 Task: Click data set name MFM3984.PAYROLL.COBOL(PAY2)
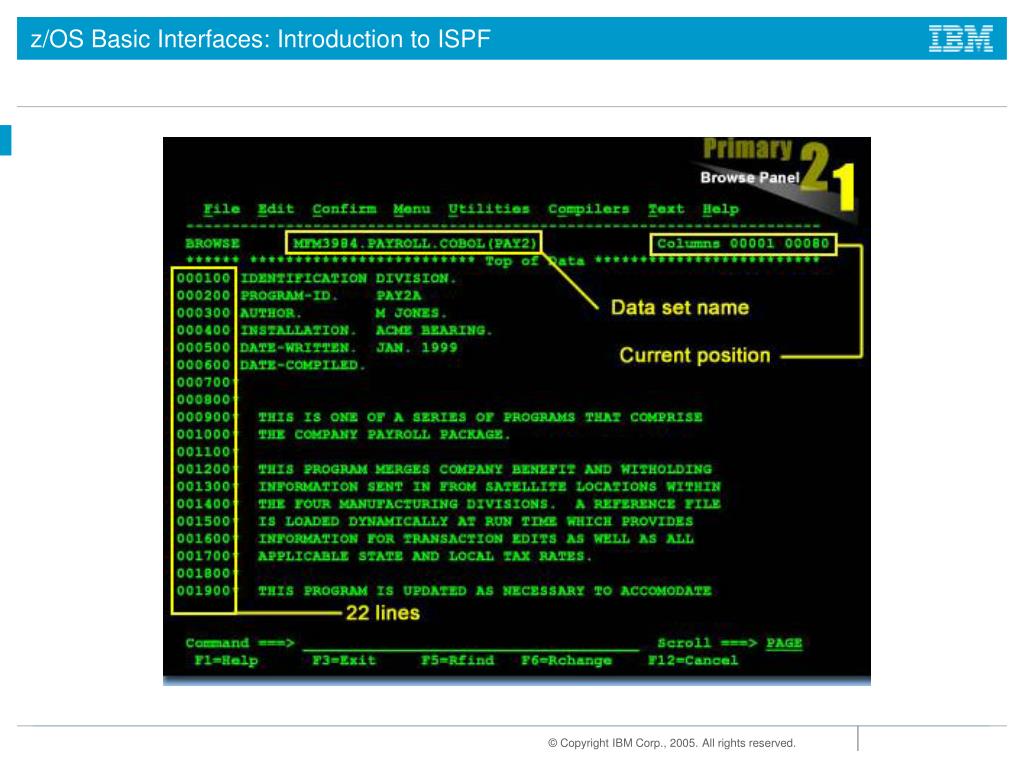click(414, 244)
